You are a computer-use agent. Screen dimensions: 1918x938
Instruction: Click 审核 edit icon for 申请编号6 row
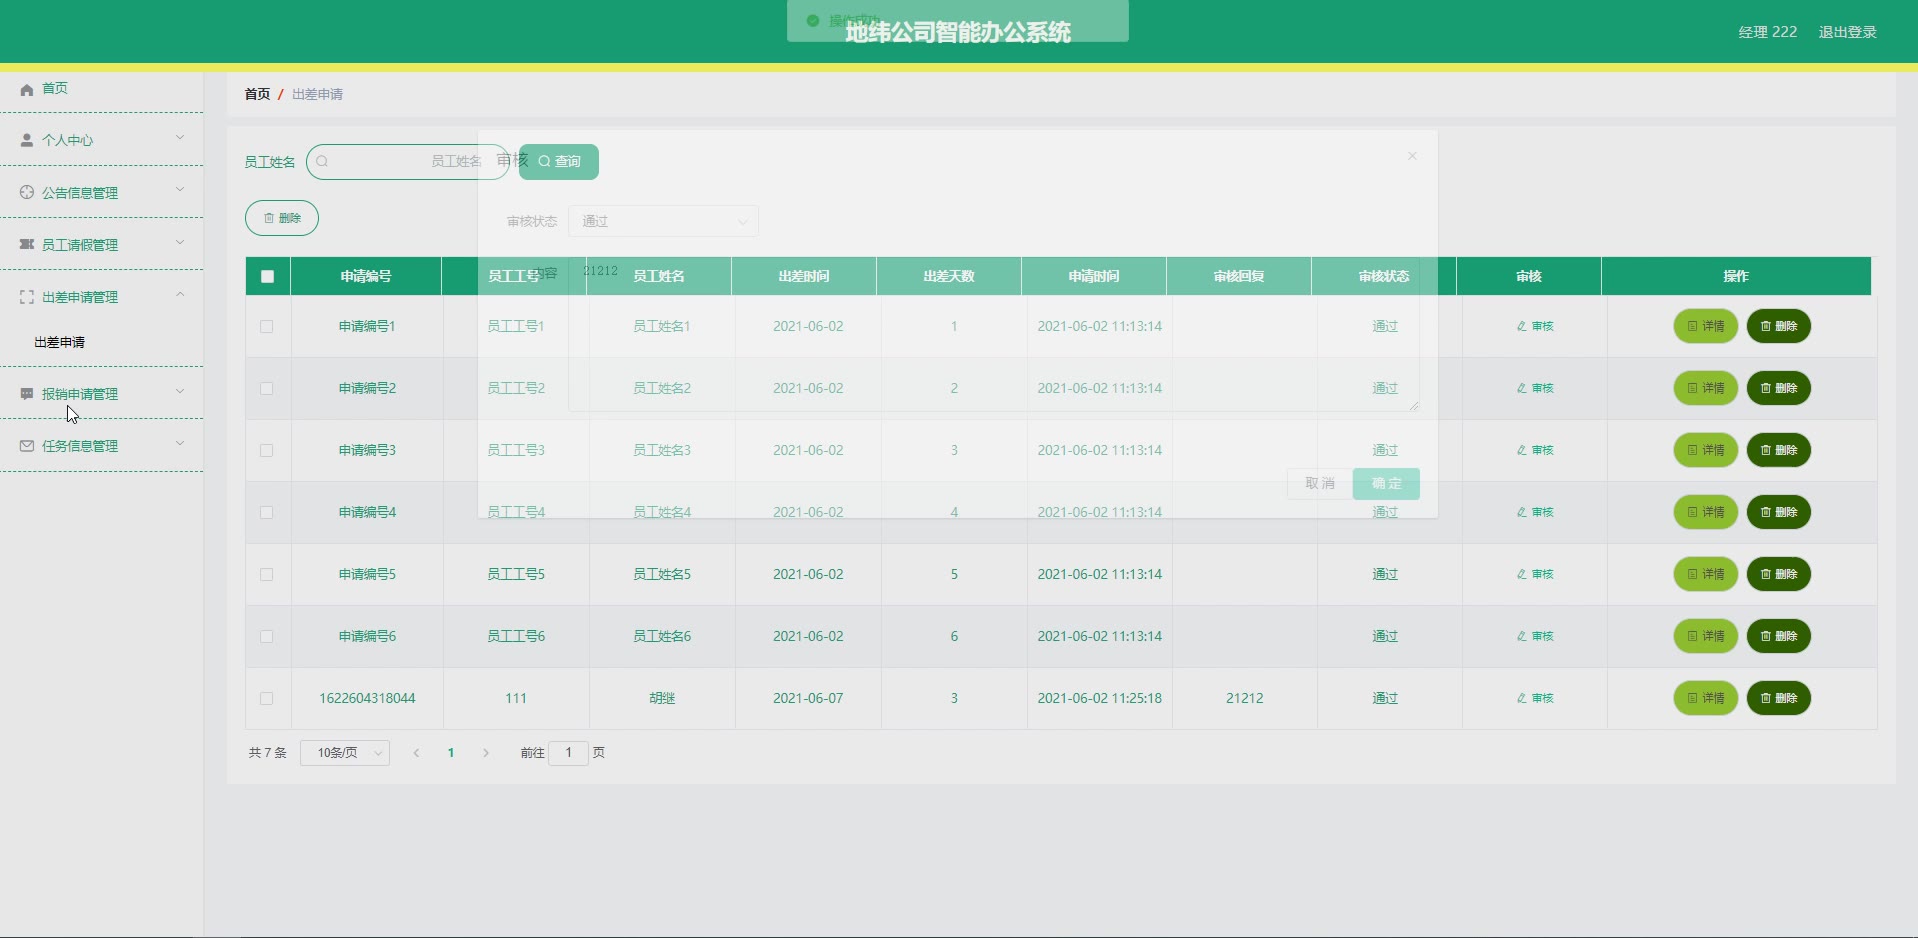click(1521, 636)
